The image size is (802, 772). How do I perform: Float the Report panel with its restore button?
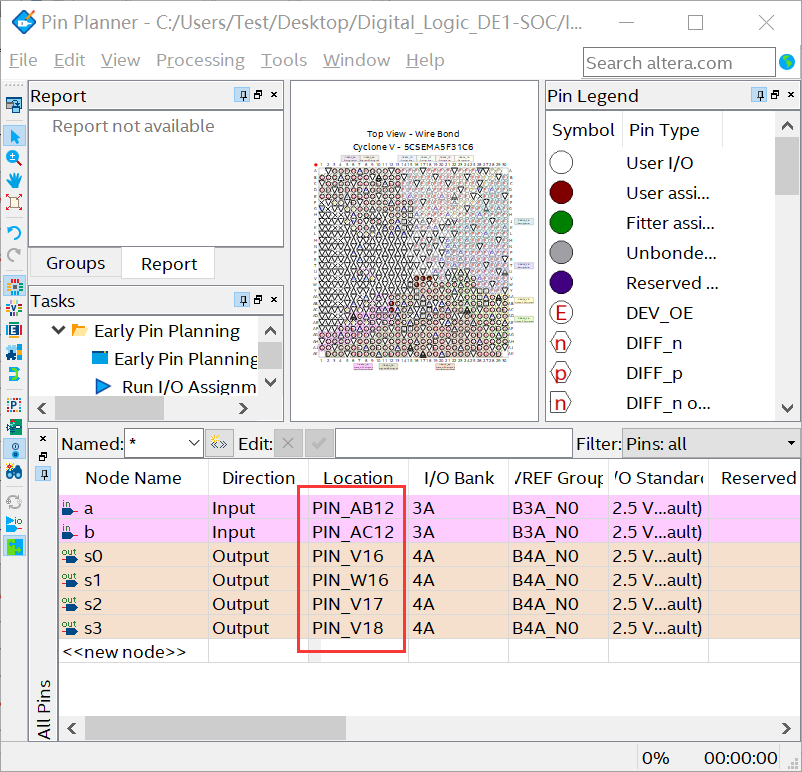click(258, 95)
